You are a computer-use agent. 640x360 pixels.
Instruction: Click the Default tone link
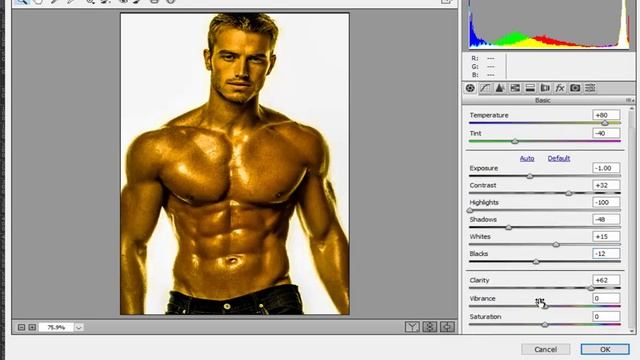tap(559, 158)
